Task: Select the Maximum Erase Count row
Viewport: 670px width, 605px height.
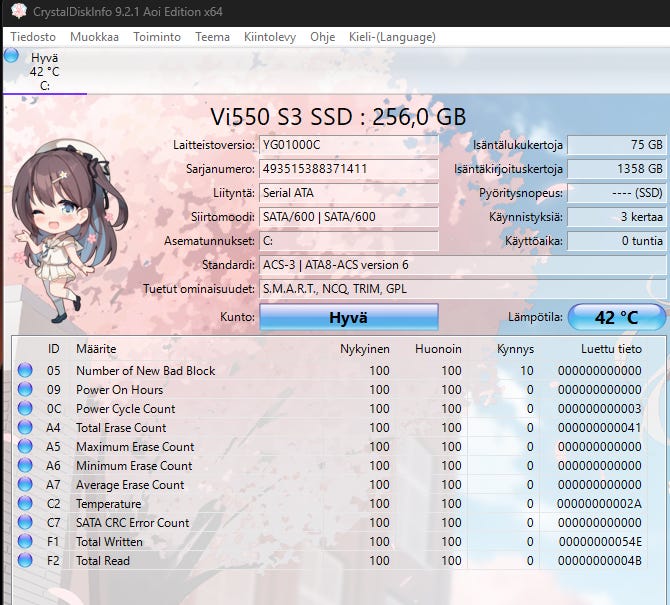Action: pos(330,446)
